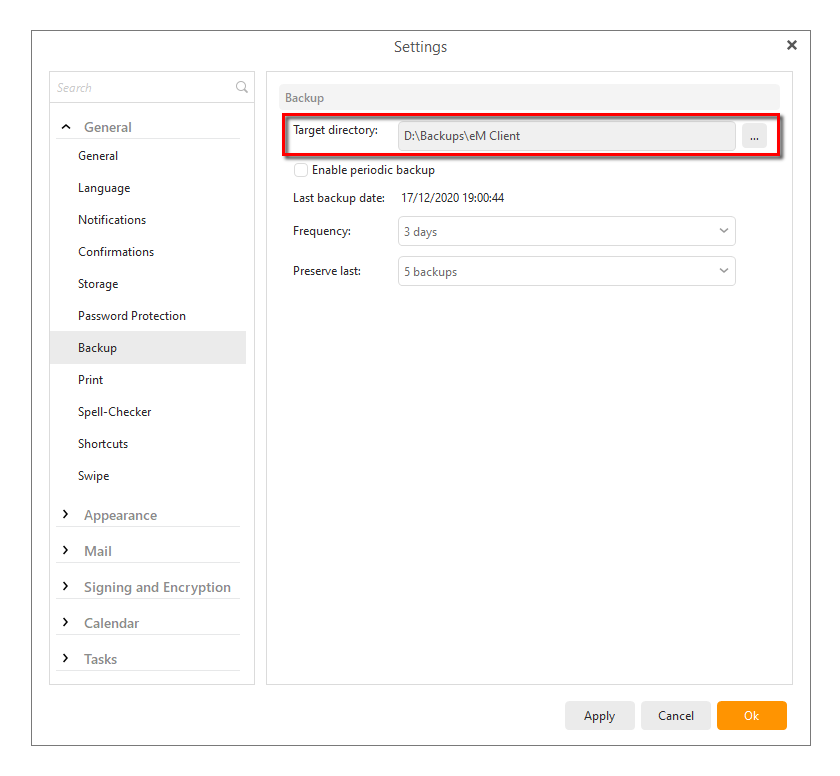The height and width of the screenshot is (776, 840).
Task: Focus the settings Search field
Action: 144,87
